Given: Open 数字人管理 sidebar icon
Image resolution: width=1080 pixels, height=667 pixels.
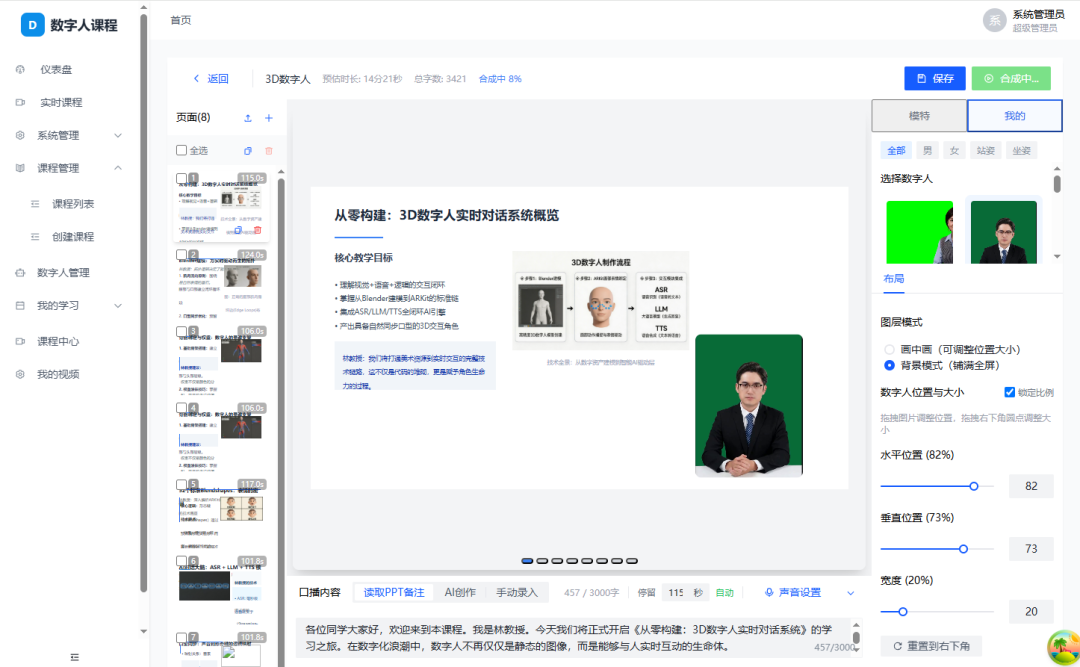Looking at the screenshot, I should point(20,273).
